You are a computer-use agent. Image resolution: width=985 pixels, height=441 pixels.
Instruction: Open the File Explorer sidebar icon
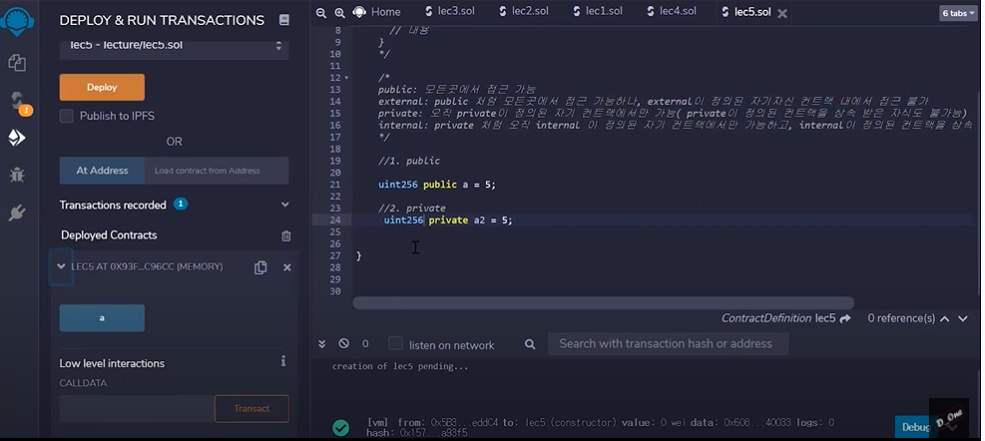click(x=17, y=63)
